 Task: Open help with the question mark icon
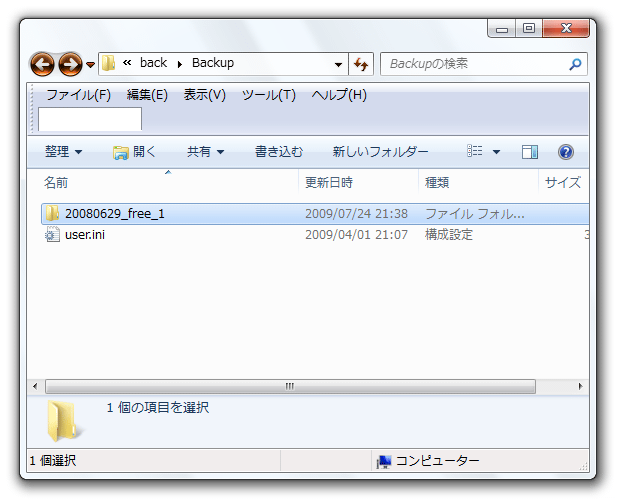566,152
